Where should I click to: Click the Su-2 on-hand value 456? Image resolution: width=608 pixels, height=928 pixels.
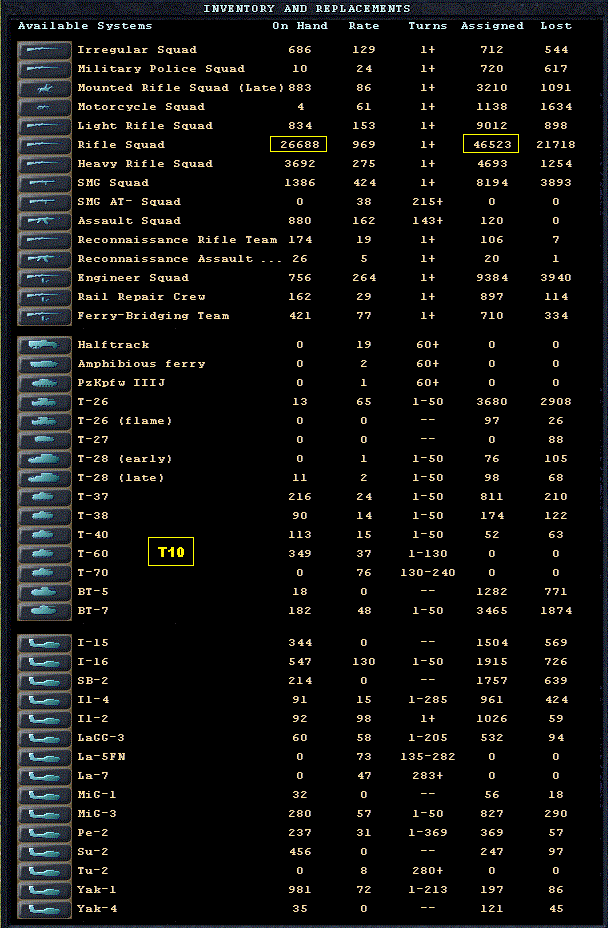300,852
